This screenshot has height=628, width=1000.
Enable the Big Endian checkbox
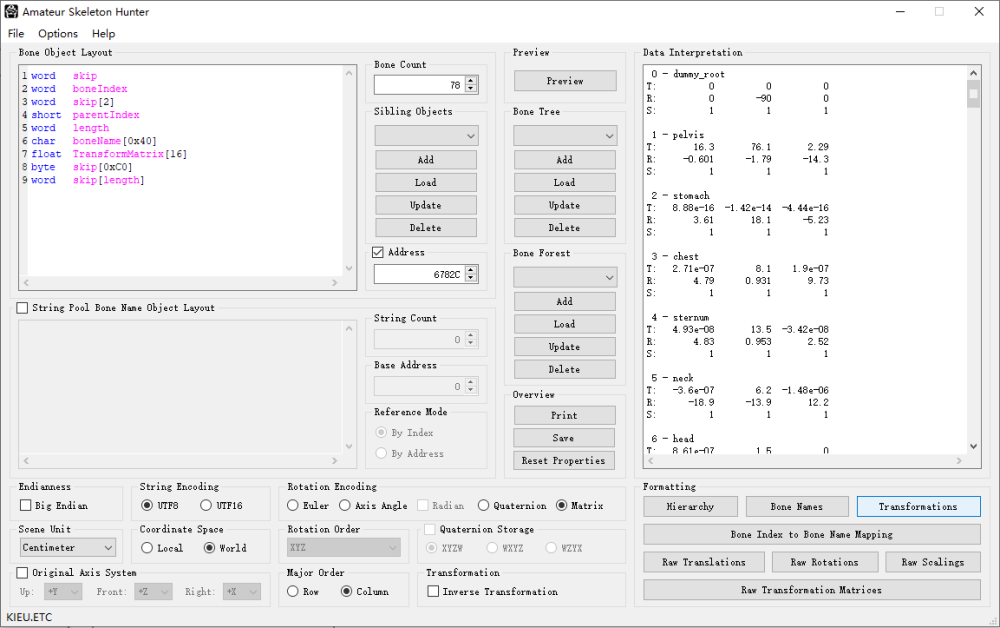[27, 506]
